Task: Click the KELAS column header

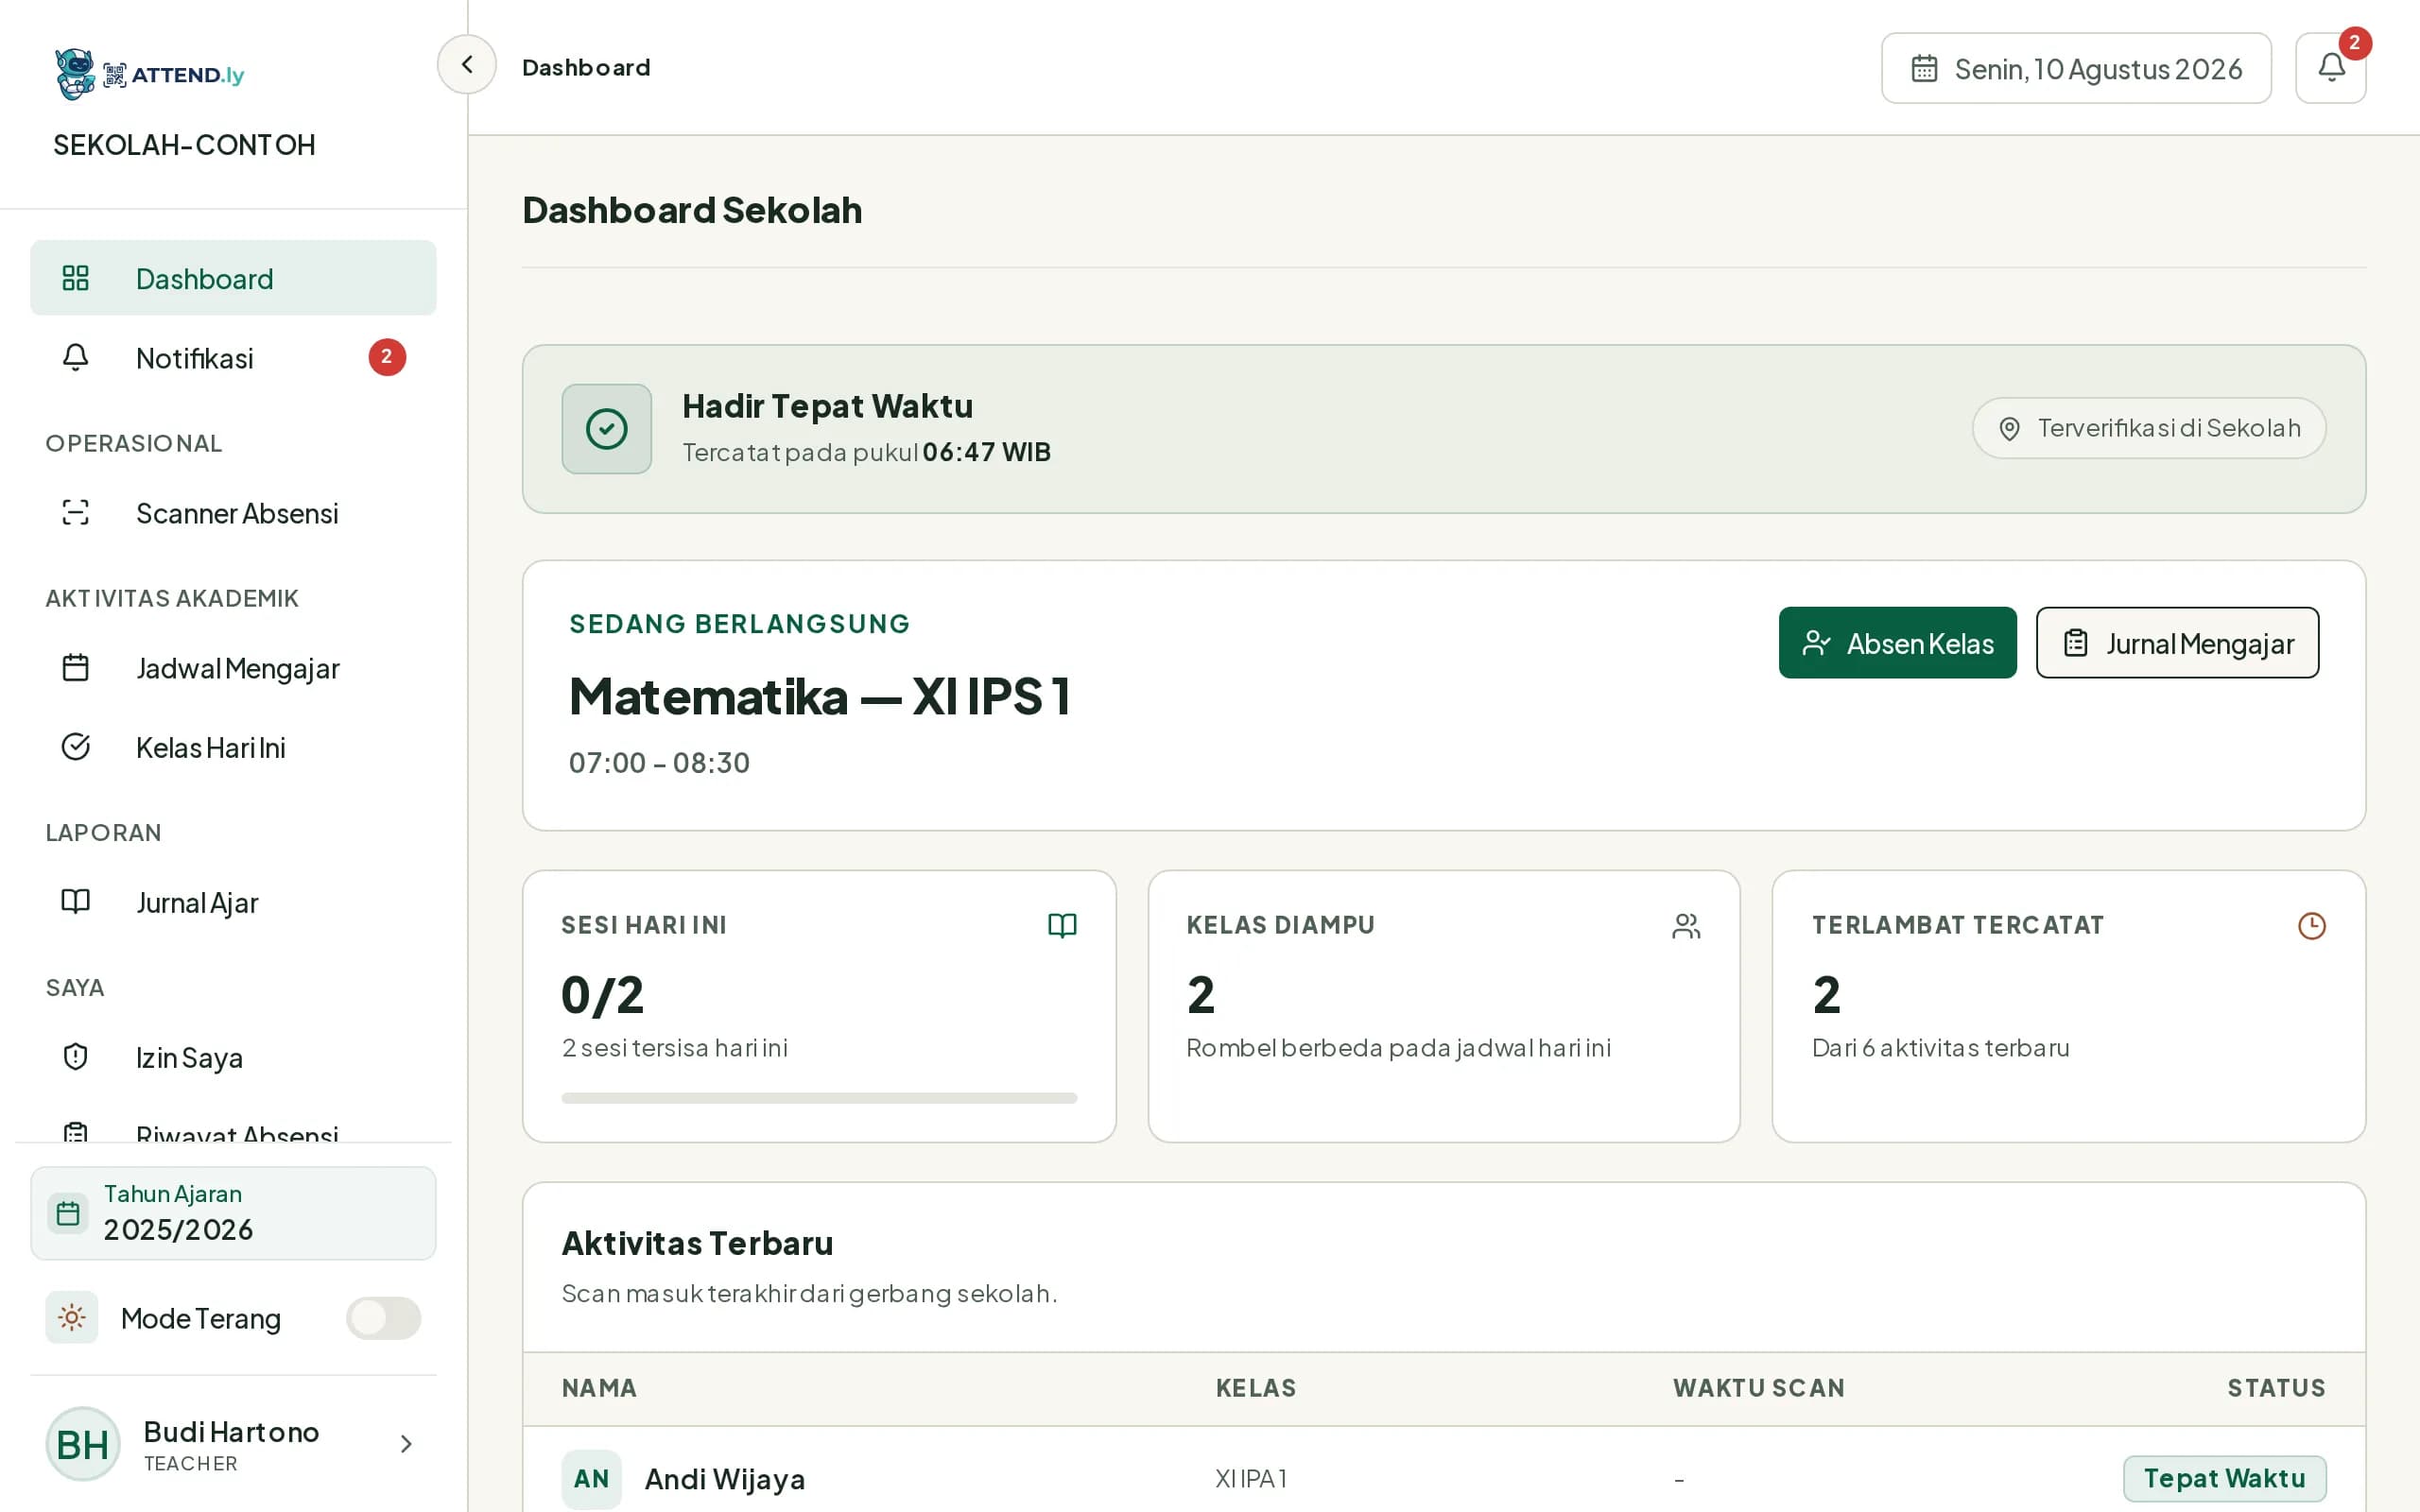Action: [x=1256, y=1388]
